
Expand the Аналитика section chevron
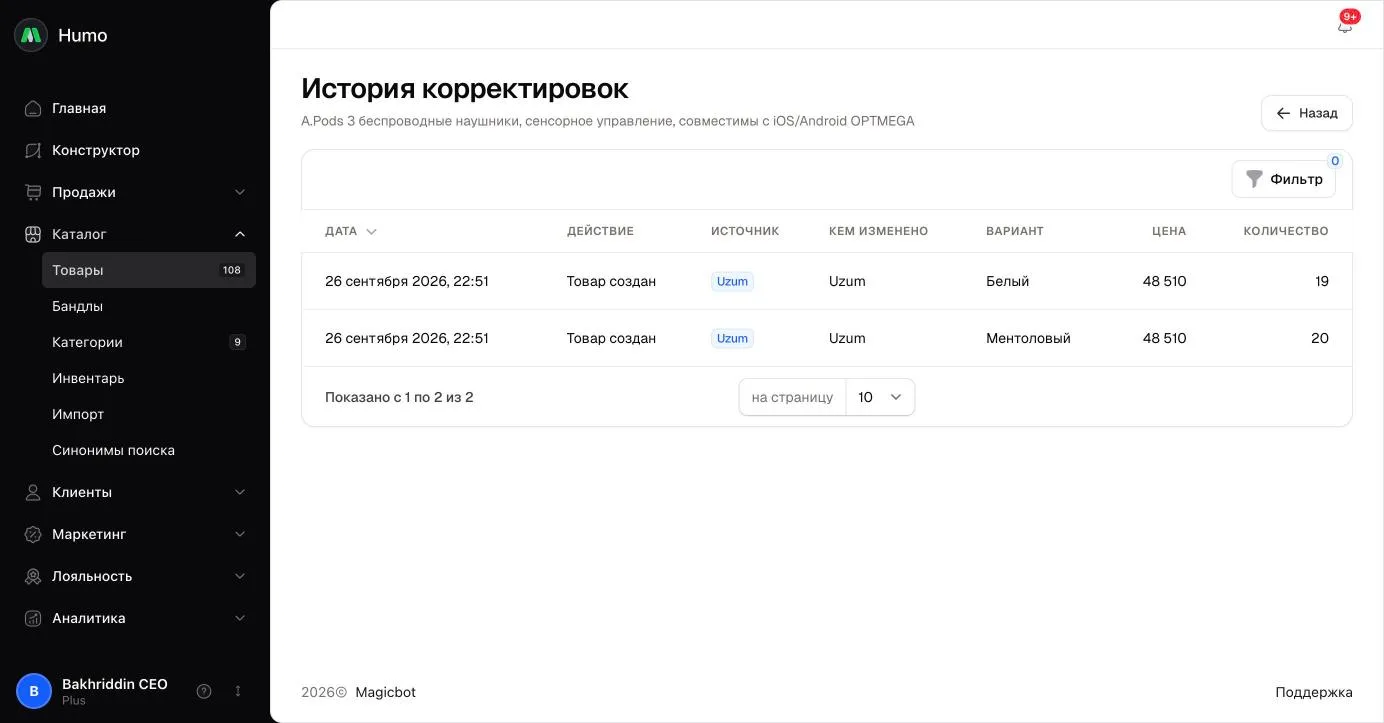pyautogui.click(x=240, y=618)
